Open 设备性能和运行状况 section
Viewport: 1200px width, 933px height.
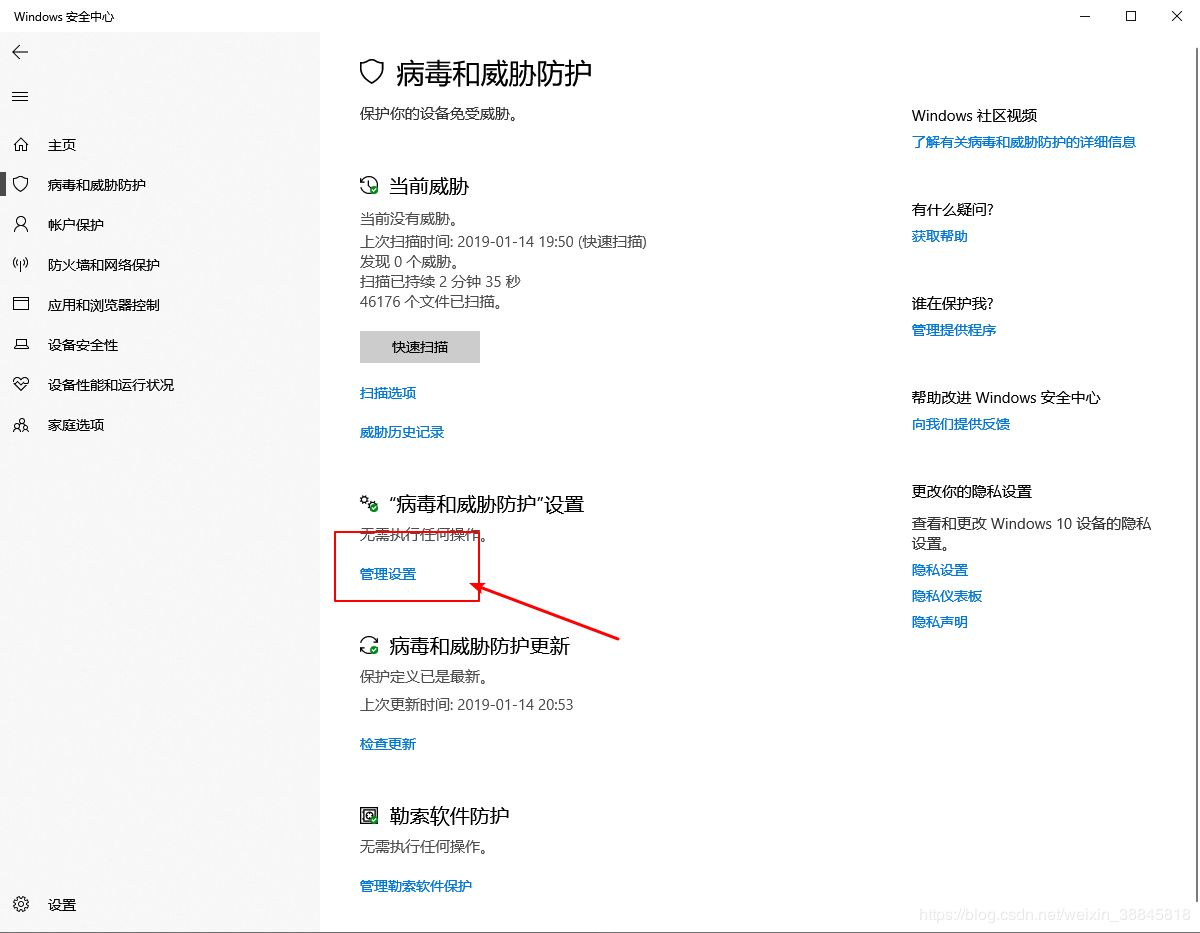[111, 385]
